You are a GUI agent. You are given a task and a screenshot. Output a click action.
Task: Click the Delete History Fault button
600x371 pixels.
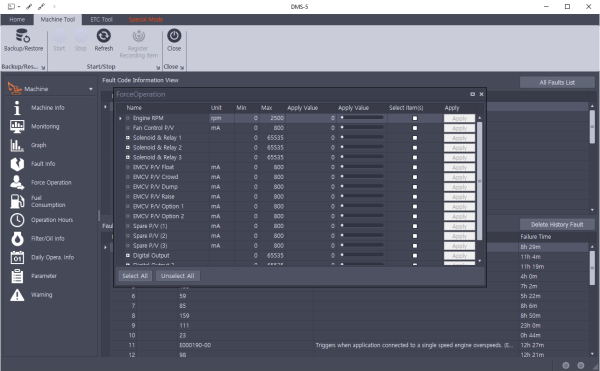(x=557, y=225)
